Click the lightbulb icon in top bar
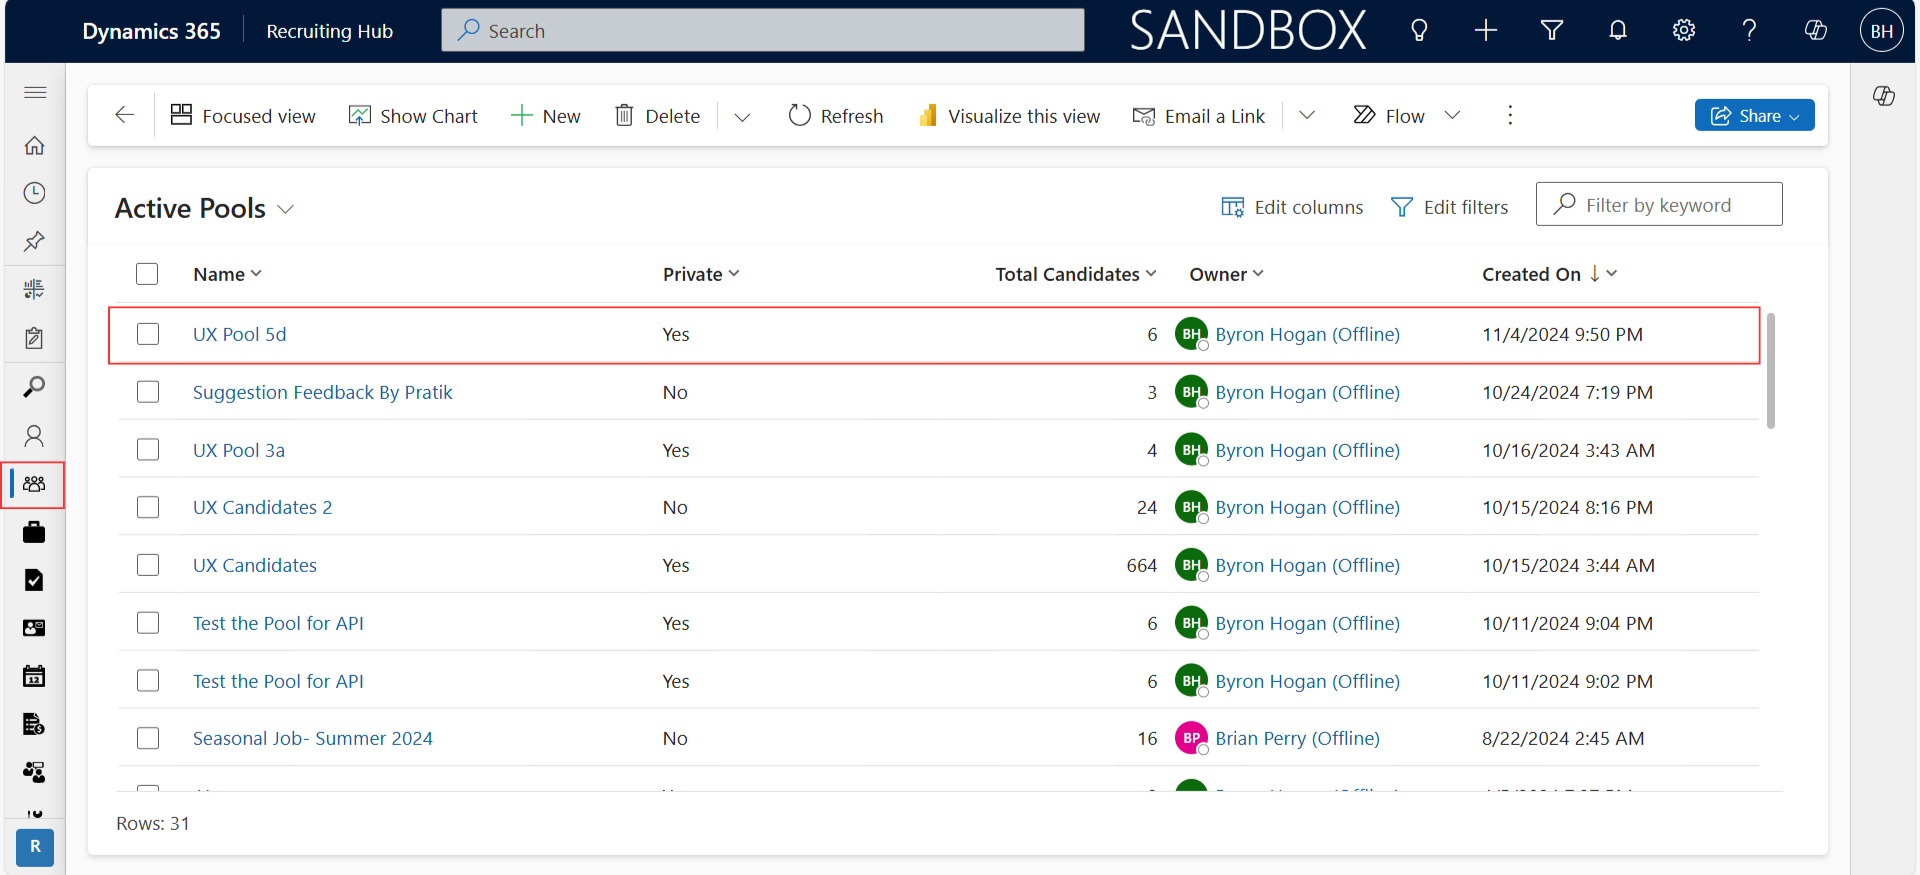 pyautogui.click(x=1418, y=31)
